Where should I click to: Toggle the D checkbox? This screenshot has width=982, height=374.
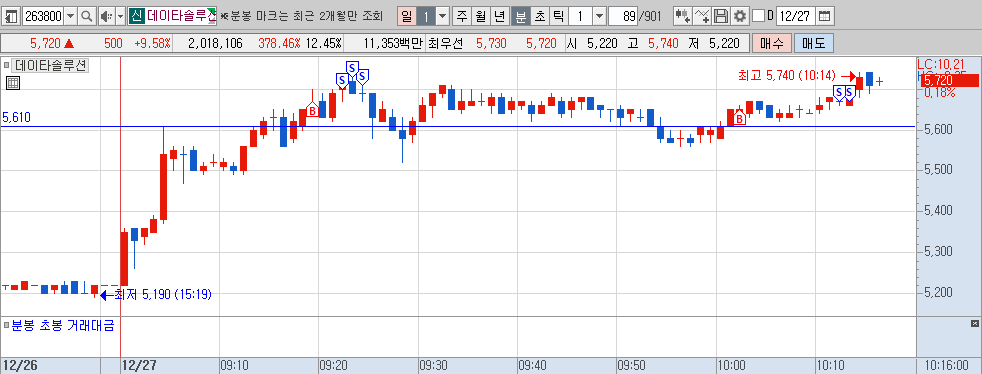pyautogui.click(x=758, y=16)
